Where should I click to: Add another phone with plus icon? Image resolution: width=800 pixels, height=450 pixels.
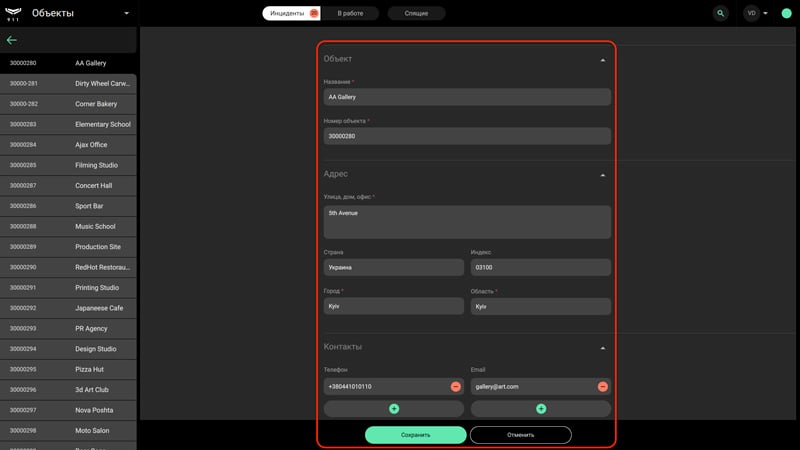click(x=394, y=409)
